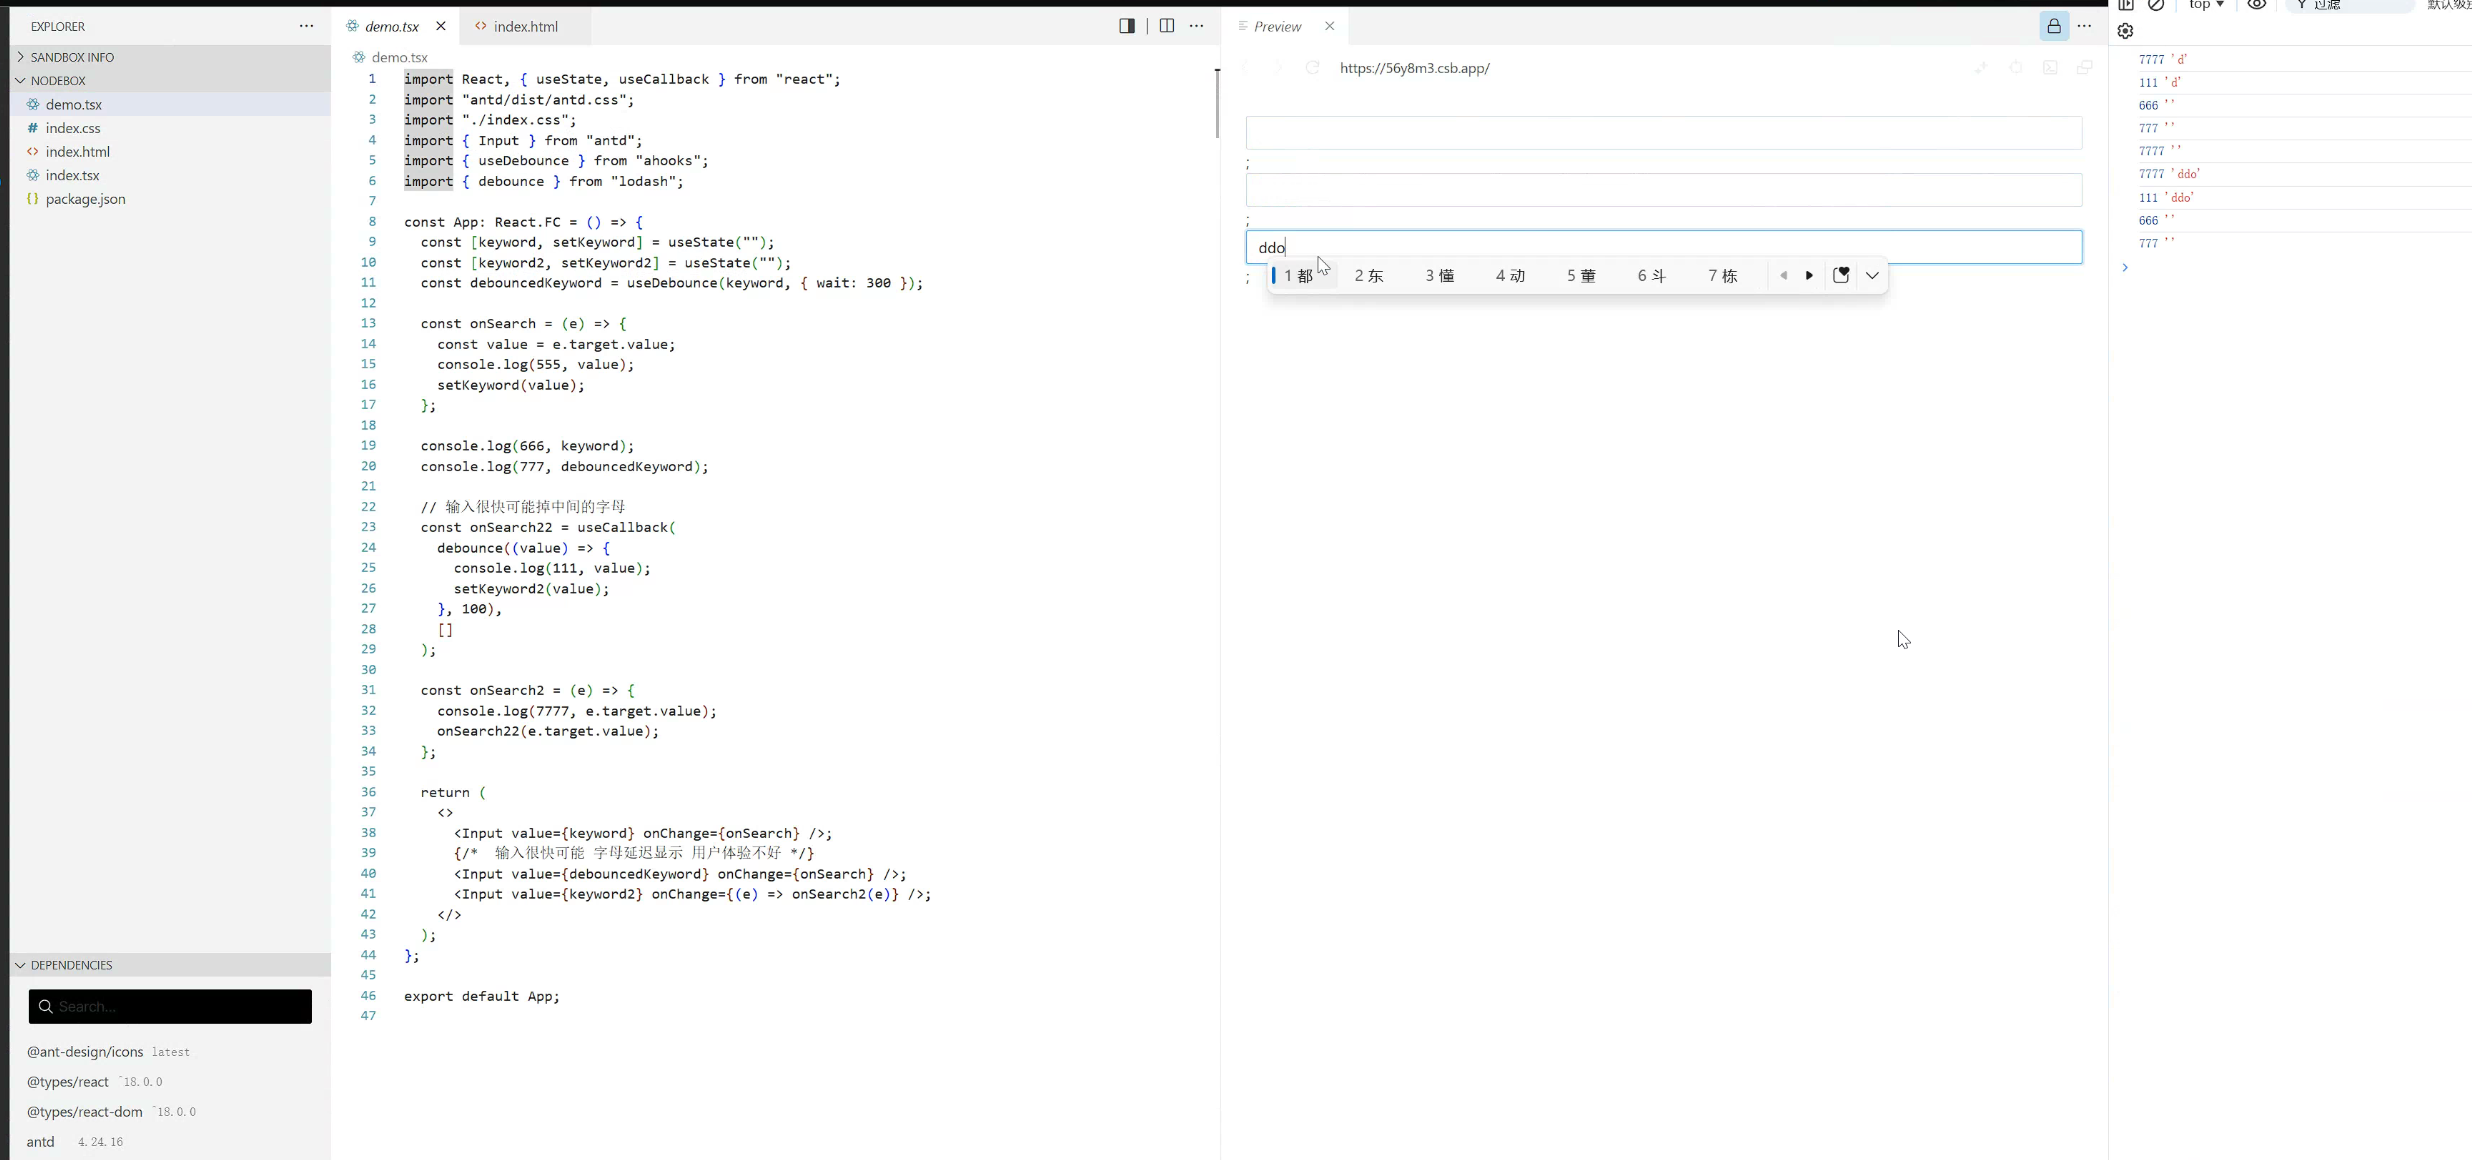Viewport: 2472px width, 1160px height.
Task: Toggle the DevTools console sidebar
Action: pos(2126,5)
